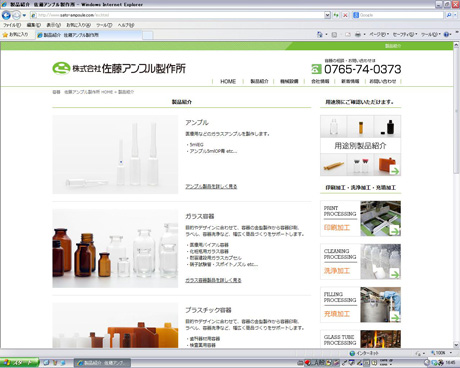Screen dimensions: 460x368
Task: Click HOME in the site navigation
Action: click(x=228, y=81)
